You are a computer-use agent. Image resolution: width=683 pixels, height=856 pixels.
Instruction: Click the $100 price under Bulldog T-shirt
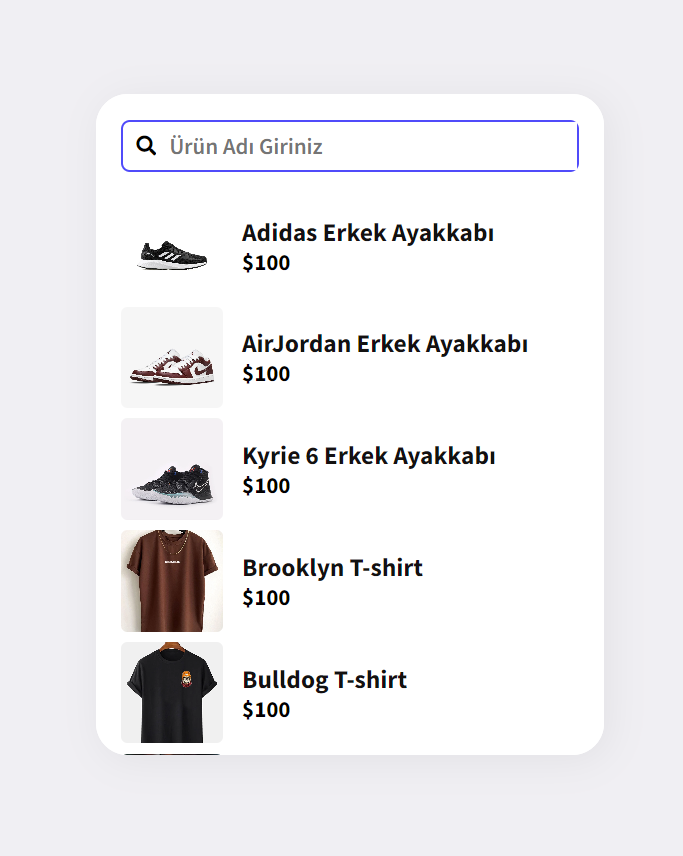pos(265,710)
